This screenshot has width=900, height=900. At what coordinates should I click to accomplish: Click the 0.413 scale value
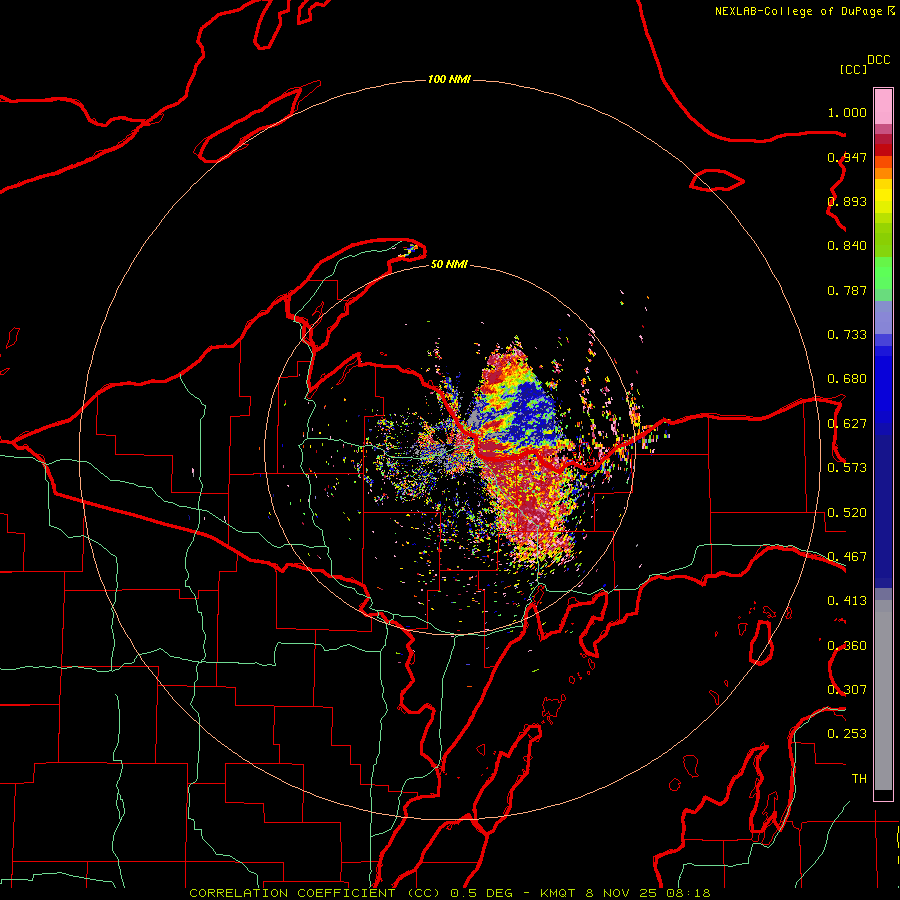click(x=847, y=601)
